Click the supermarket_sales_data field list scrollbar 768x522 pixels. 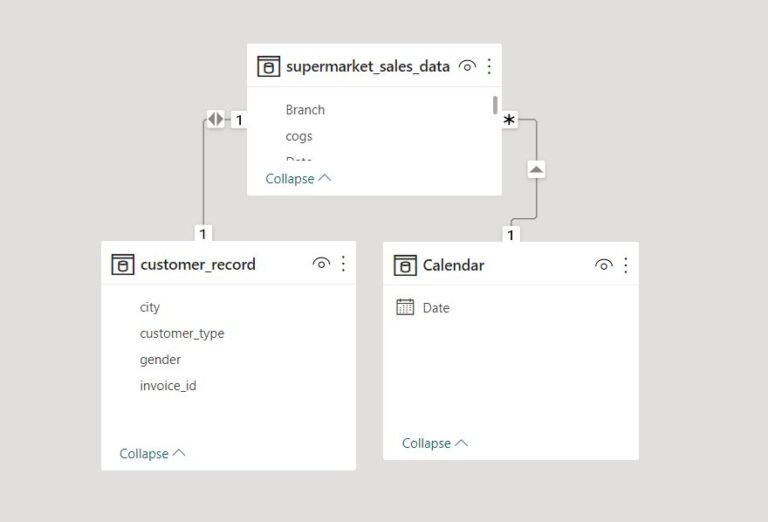(495, 105)
